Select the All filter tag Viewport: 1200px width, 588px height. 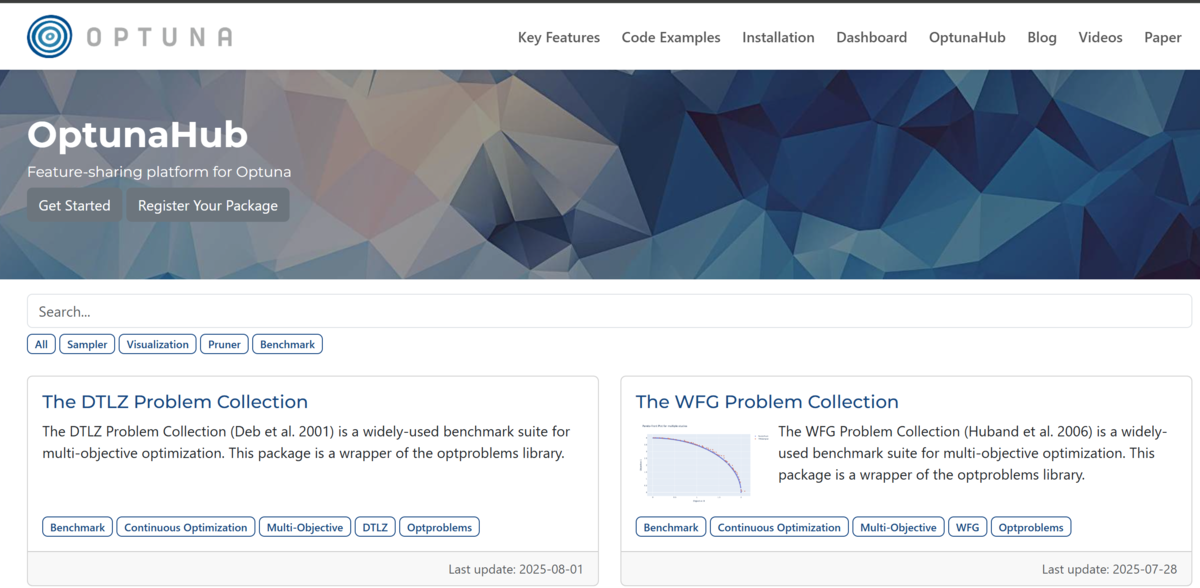[41, 344]
